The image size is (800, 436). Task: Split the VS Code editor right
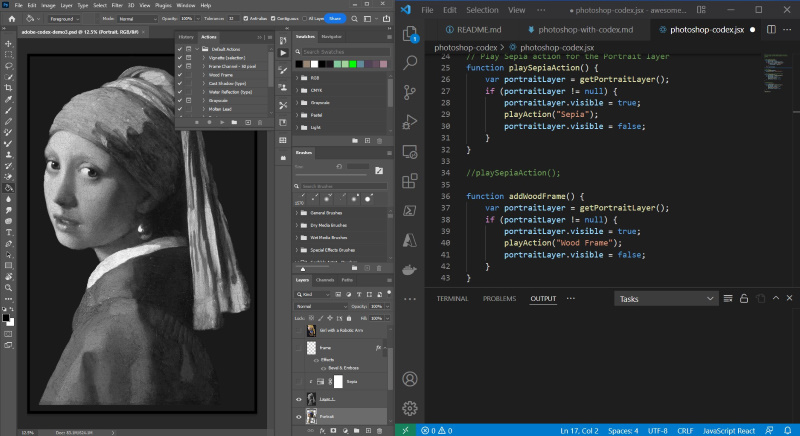[771, 30]
